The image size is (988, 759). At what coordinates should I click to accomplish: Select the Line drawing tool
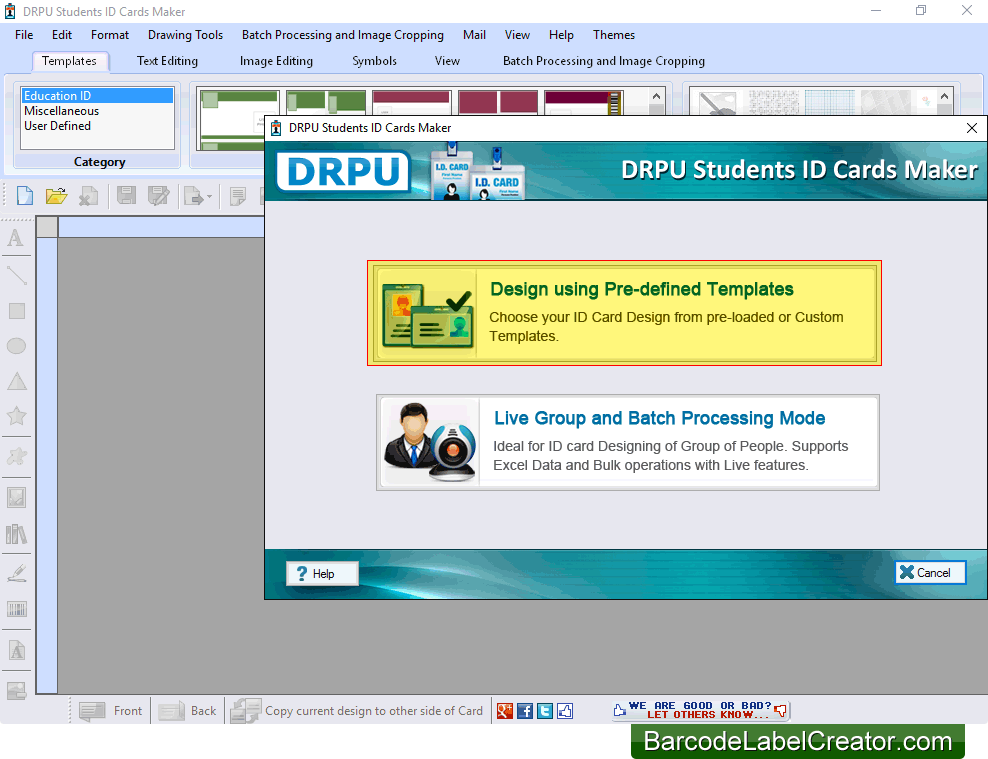click(16, 275)
